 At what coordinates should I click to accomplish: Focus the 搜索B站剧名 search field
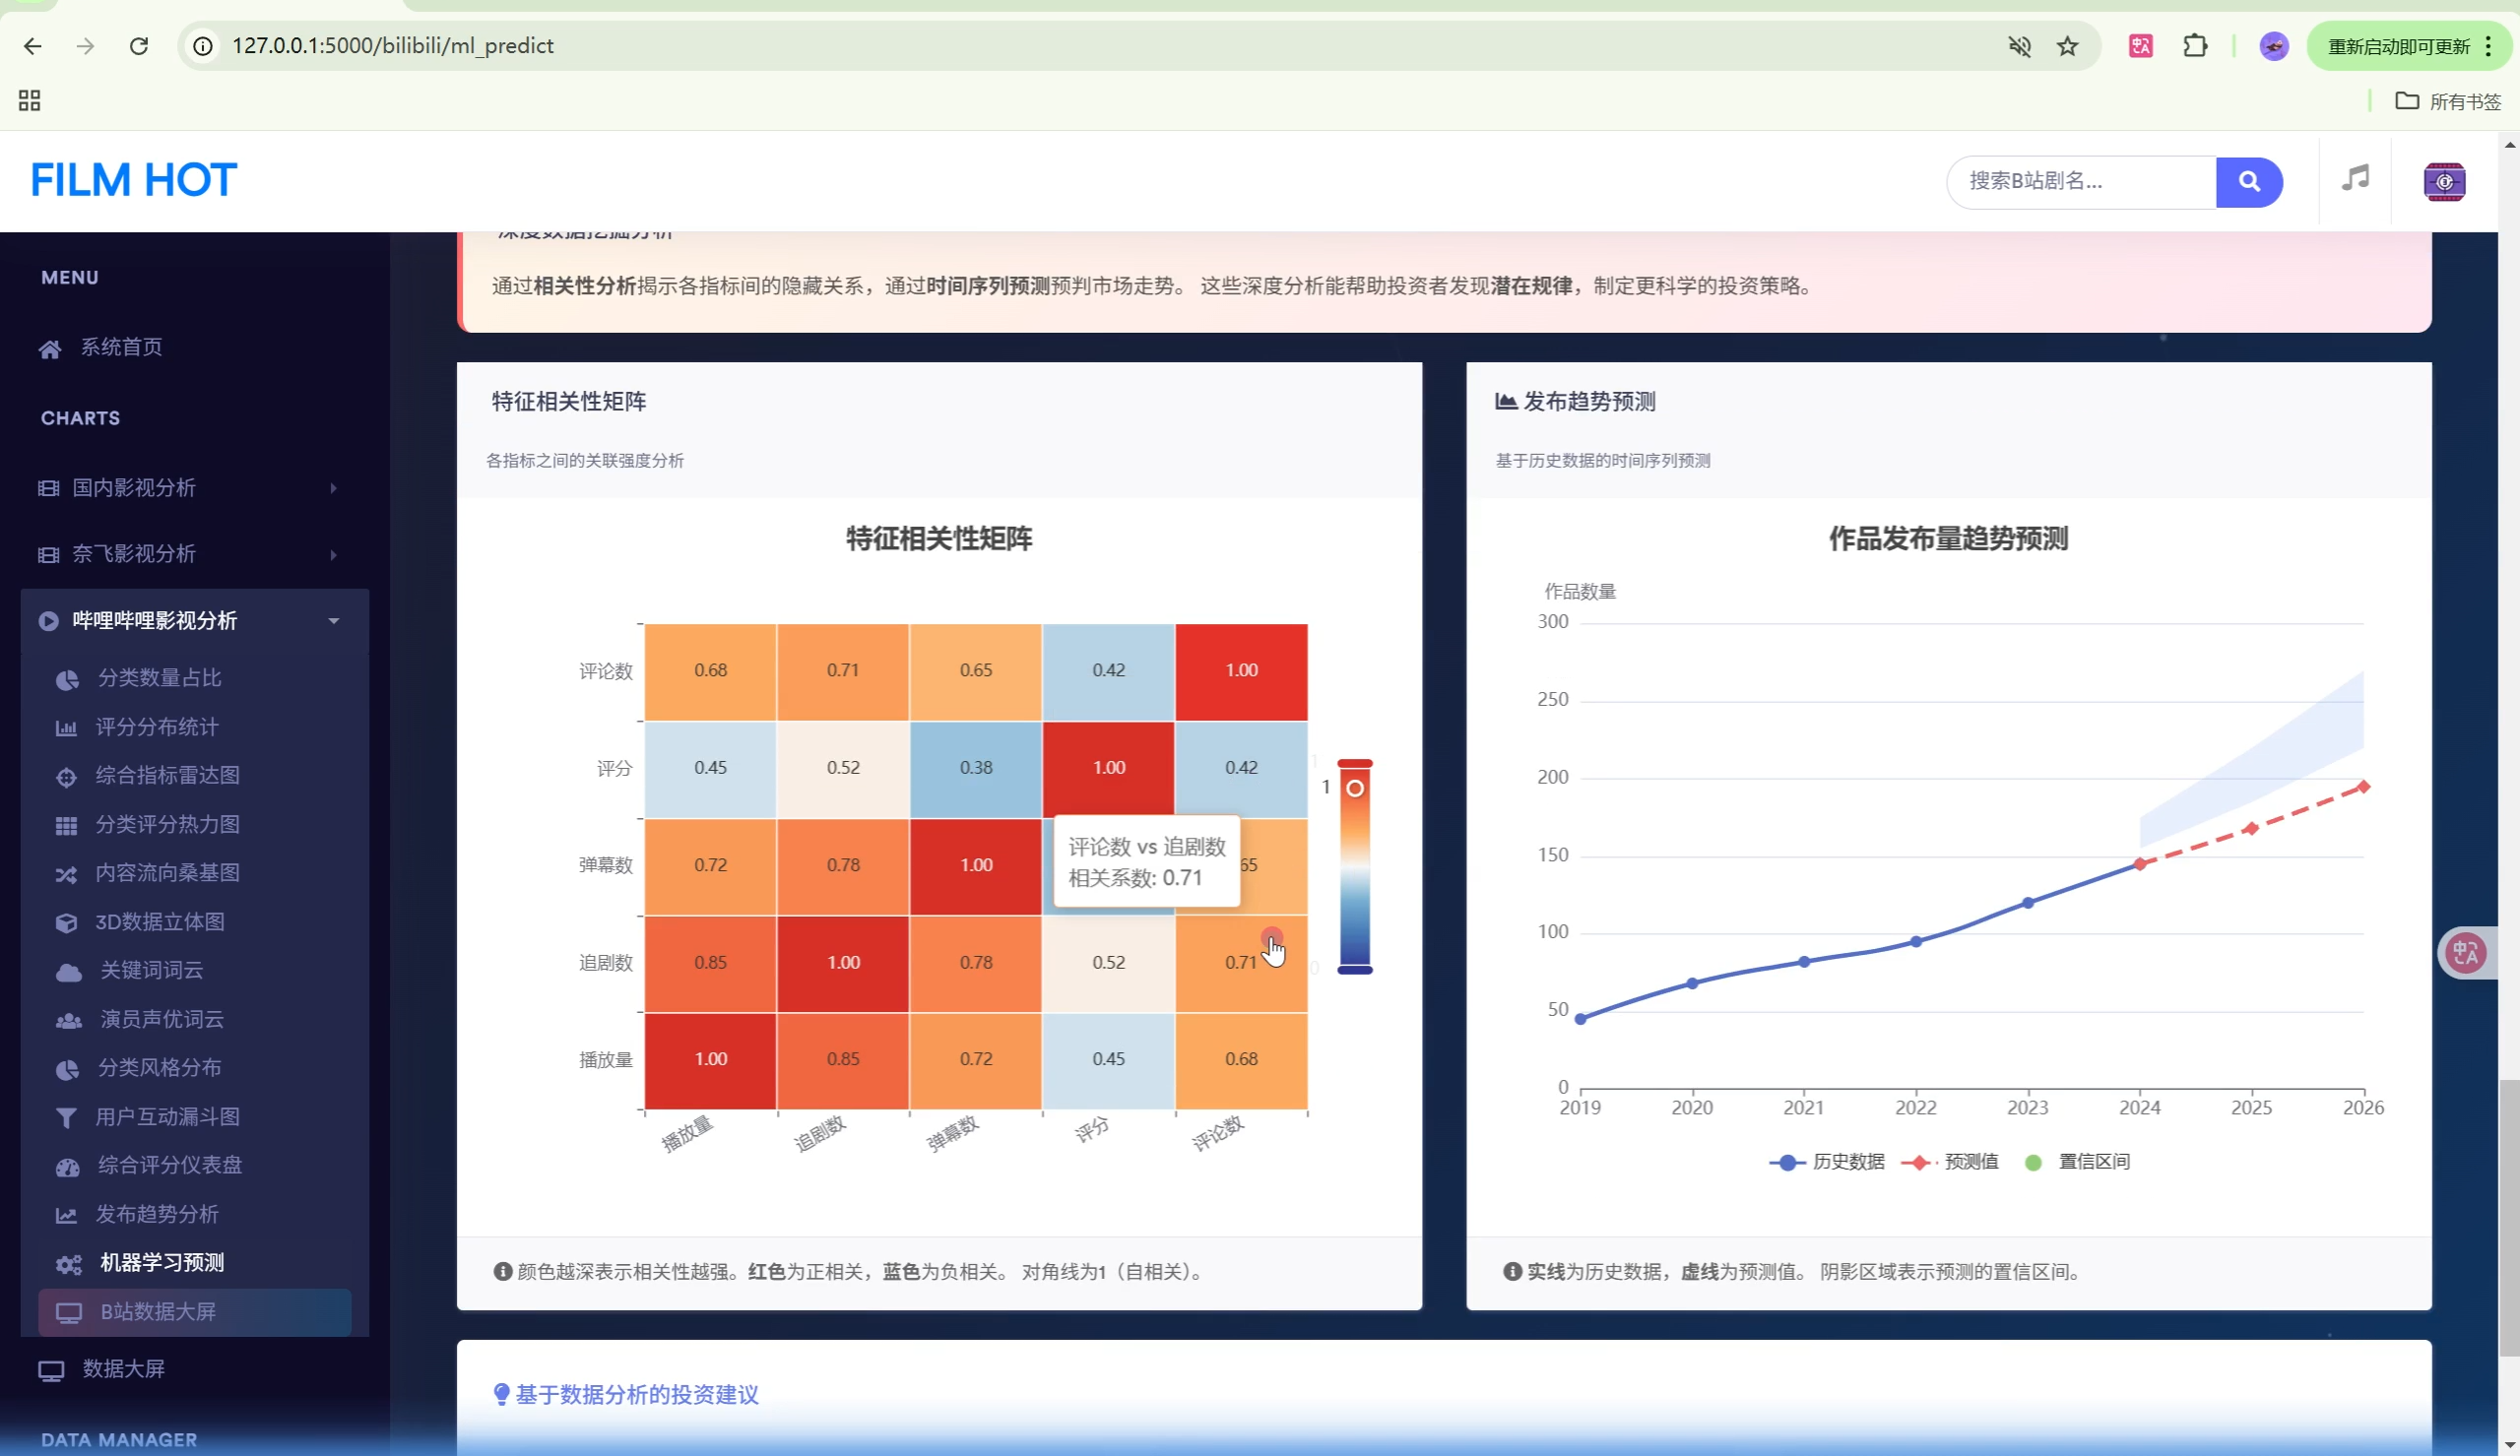(x=2080, y=181)
